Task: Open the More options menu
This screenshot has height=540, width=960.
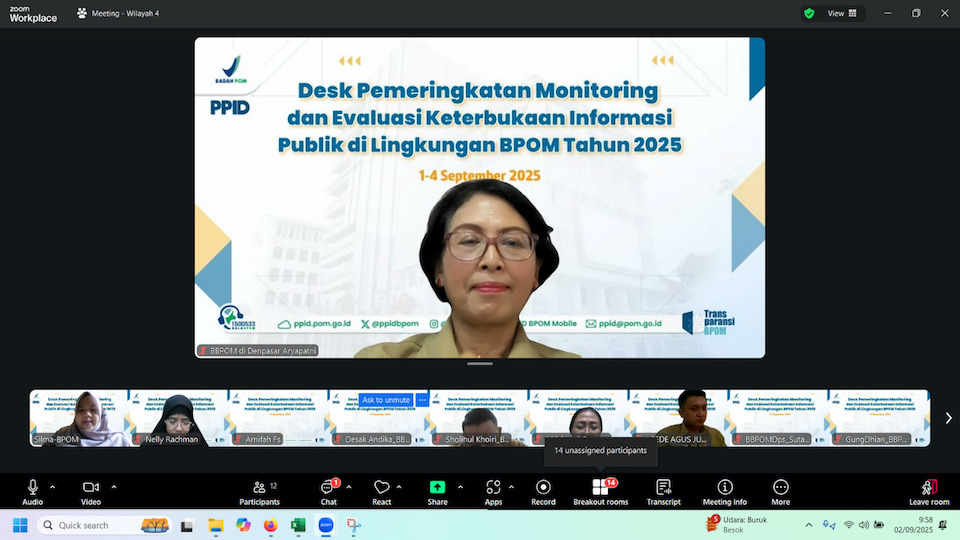Action: [x=781, y=492]
